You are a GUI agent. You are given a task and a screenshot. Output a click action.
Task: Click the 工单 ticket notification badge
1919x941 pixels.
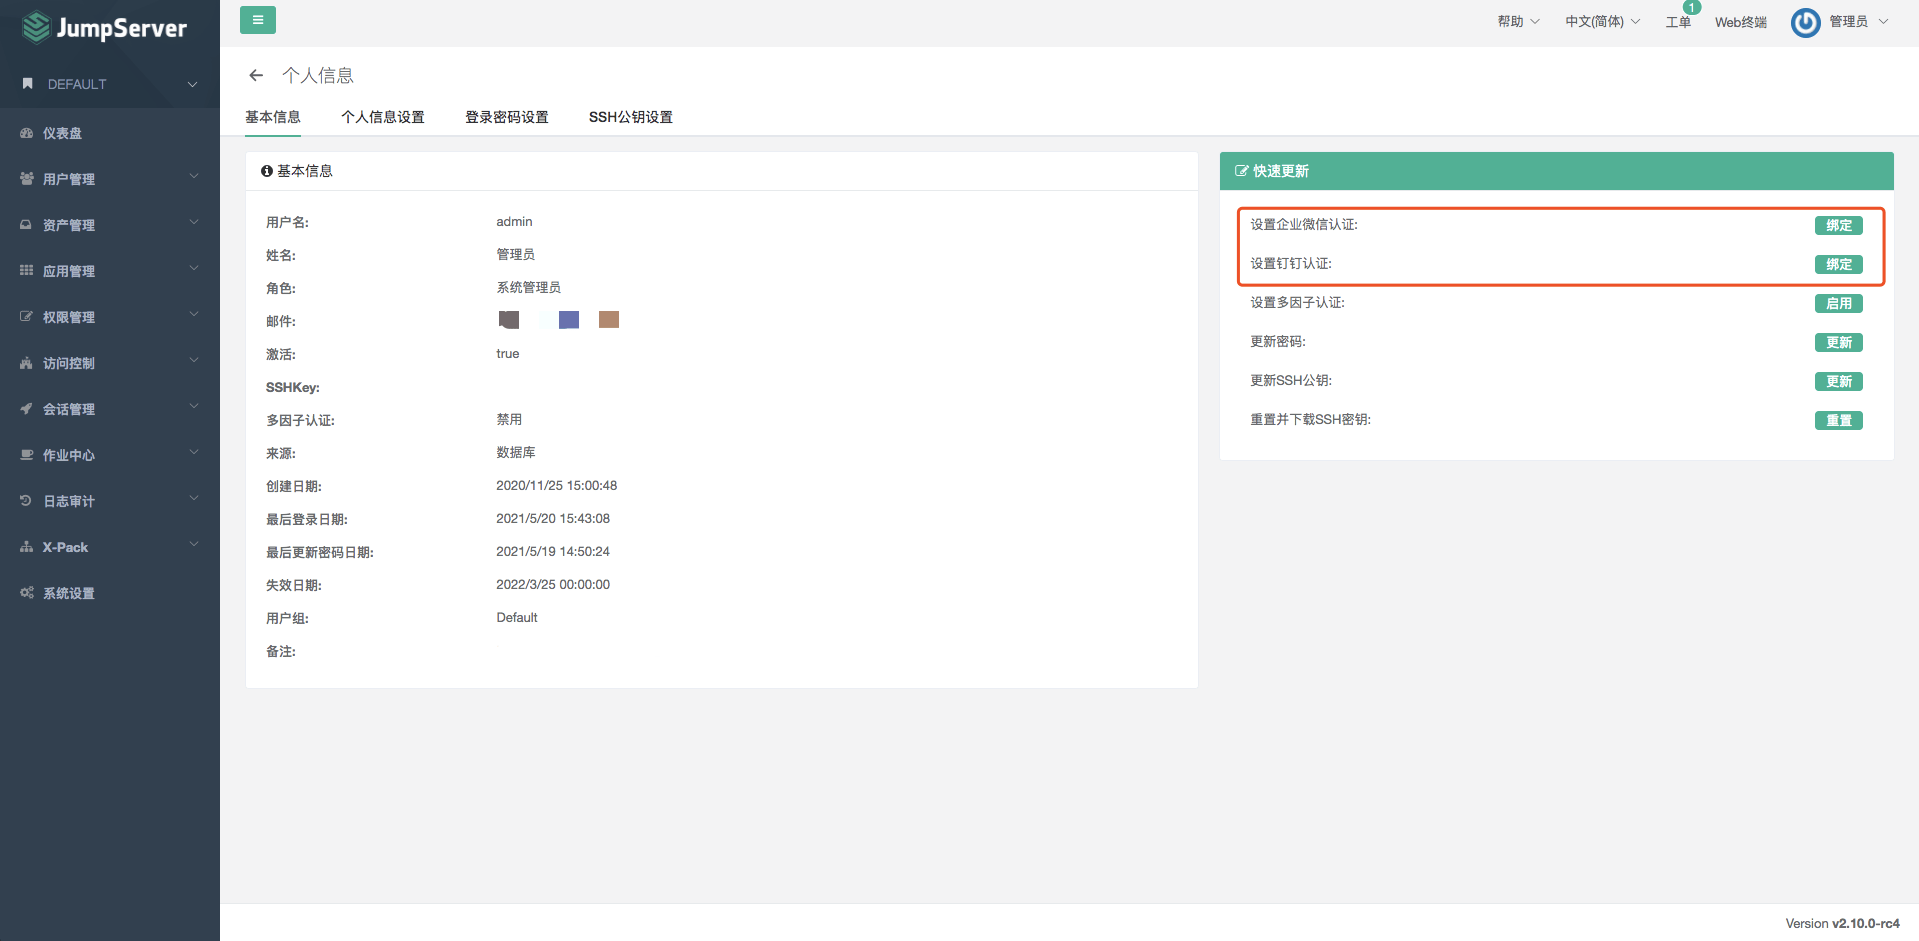point(1691,8)
